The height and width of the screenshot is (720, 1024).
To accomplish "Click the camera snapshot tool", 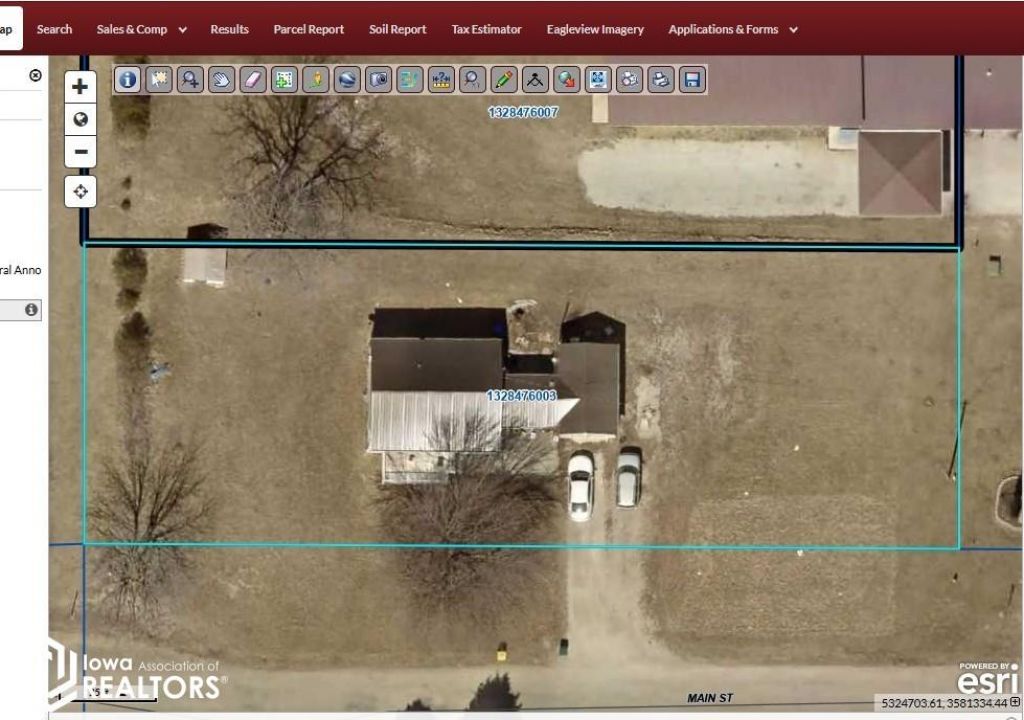I will [378, 80].
